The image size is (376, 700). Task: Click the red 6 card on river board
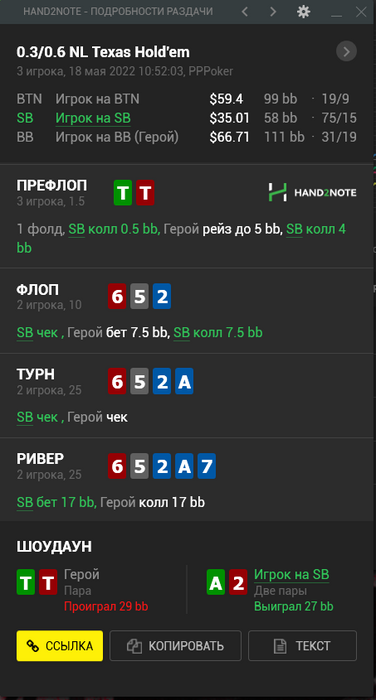click(117, 466)
